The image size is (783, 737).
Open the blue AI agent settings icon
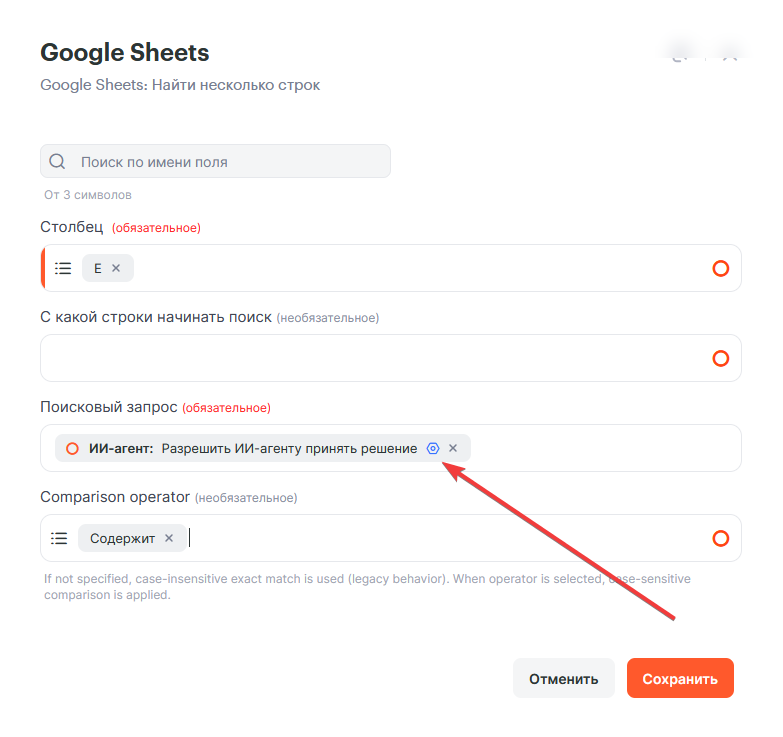coord(433,448)
